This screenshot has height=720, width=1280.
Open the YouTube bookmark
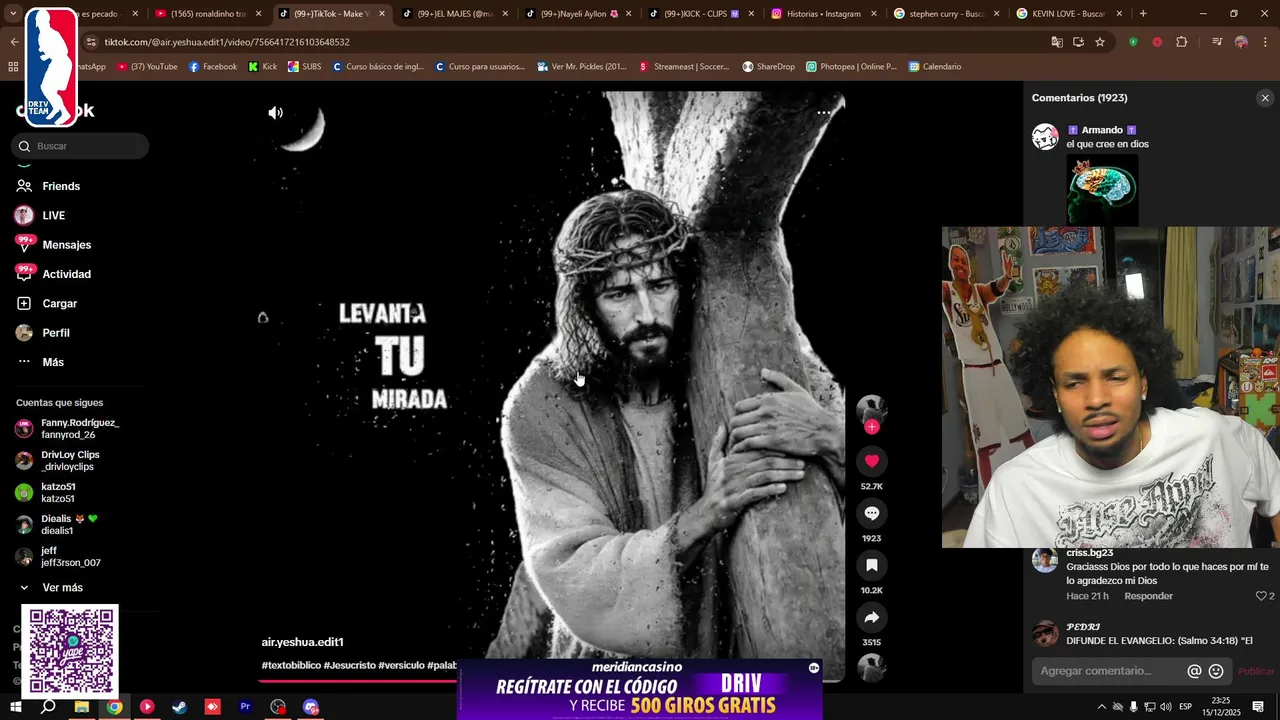[x=147, y=67]
